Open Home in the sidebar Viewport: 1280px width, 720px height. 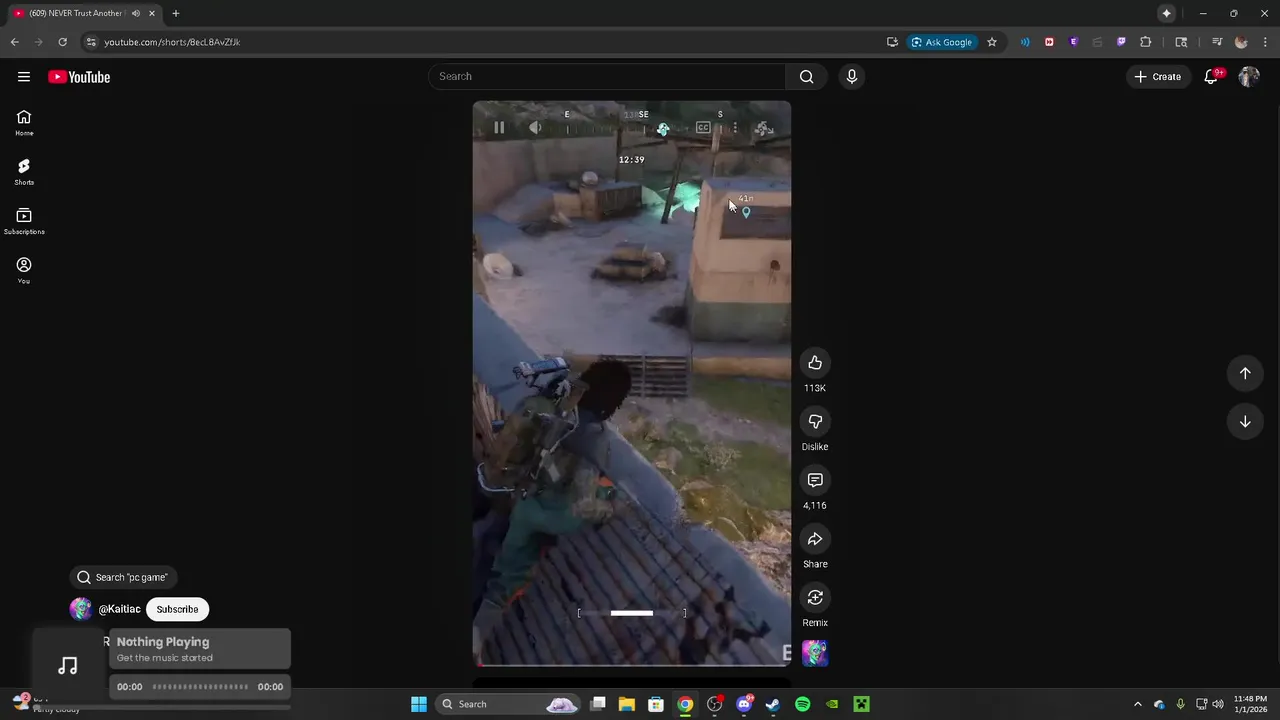click(x=24, y=123)
